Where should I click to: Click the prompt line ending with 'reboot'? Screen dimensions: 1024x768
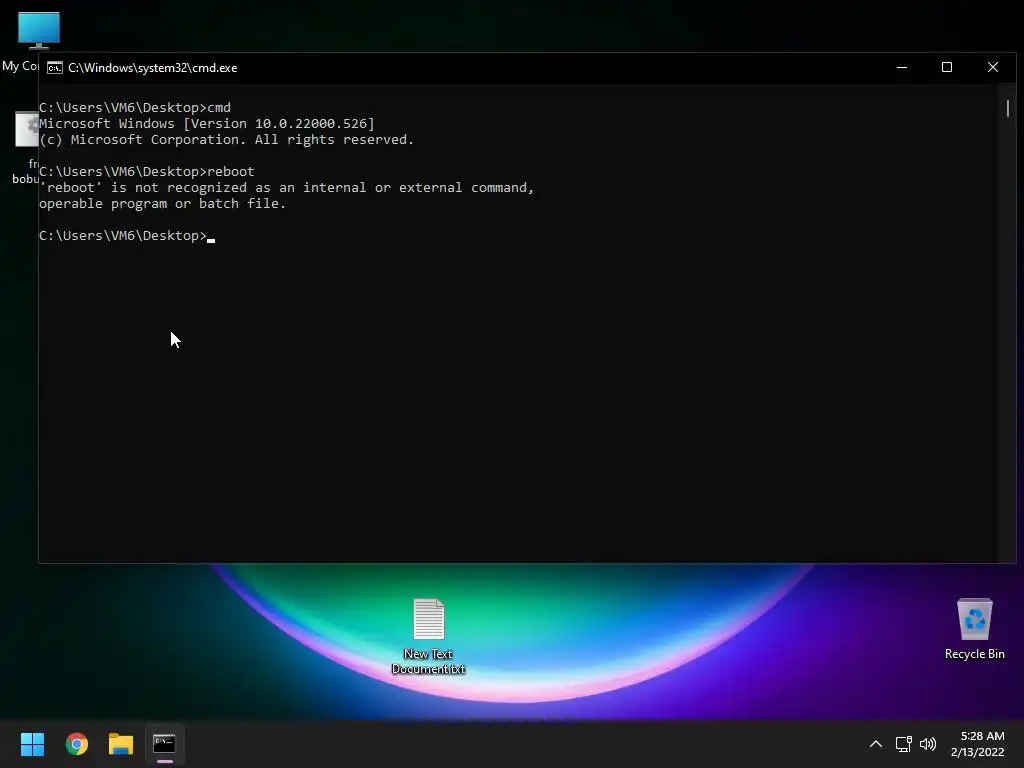pyautogui.click(x=146, y=172)
